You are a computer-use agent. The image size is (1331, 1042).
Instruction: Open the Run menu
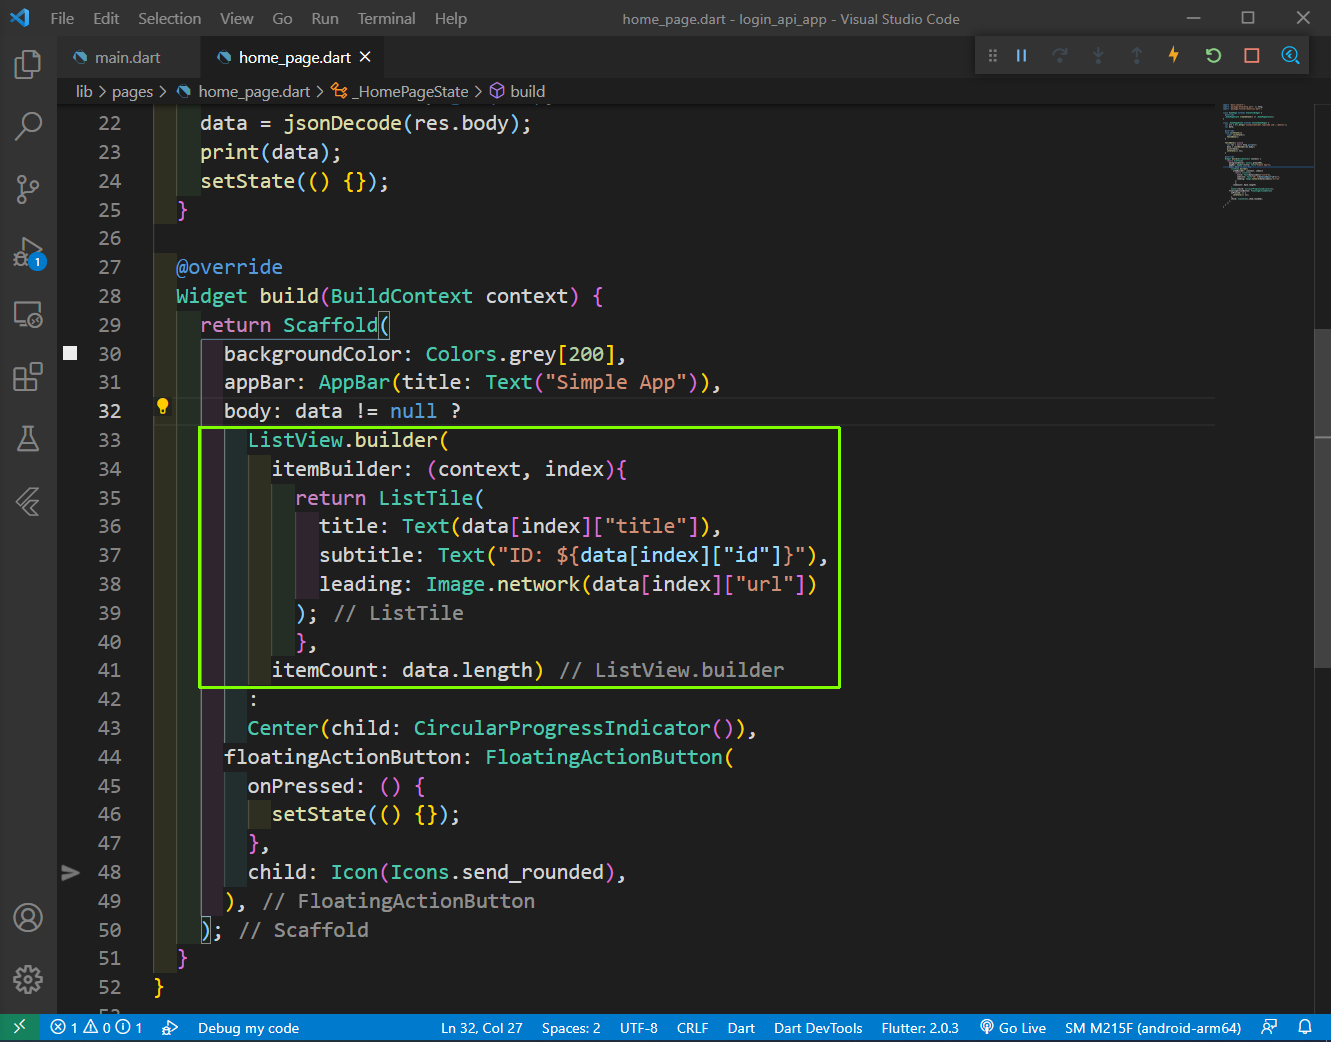point(324,18)
